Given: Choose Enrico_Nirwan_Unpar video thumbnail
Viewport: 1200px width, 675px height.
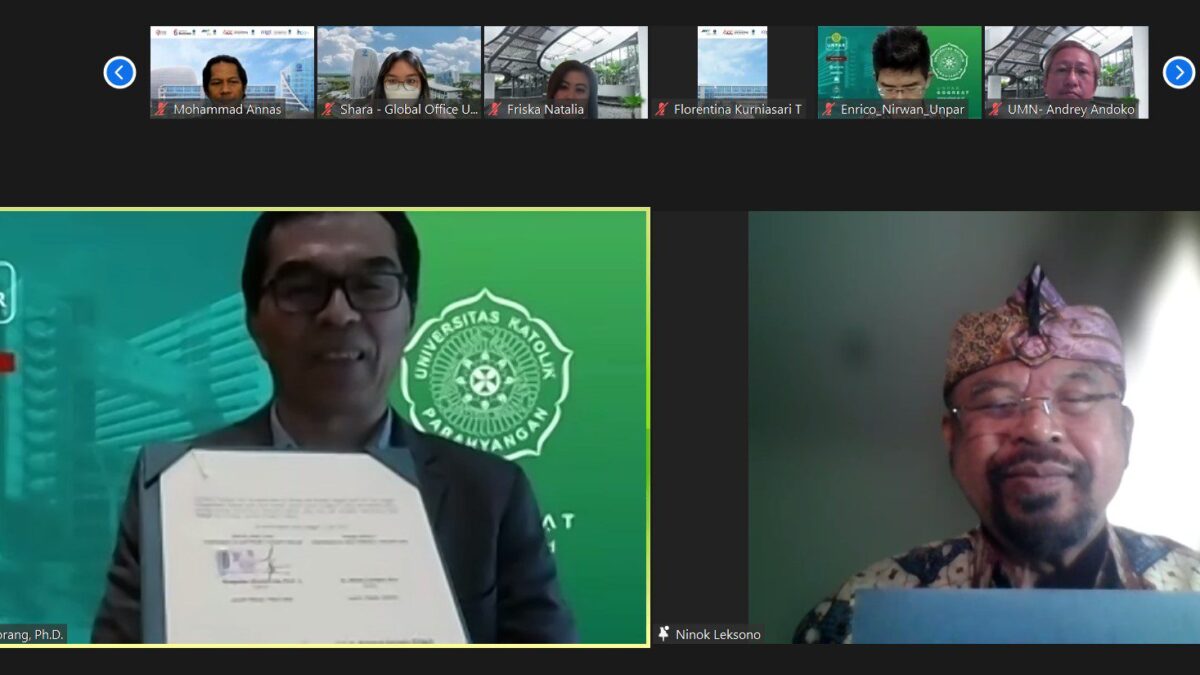Looking at the screenshot, I should pyautogui.click(x=899, y=65).
